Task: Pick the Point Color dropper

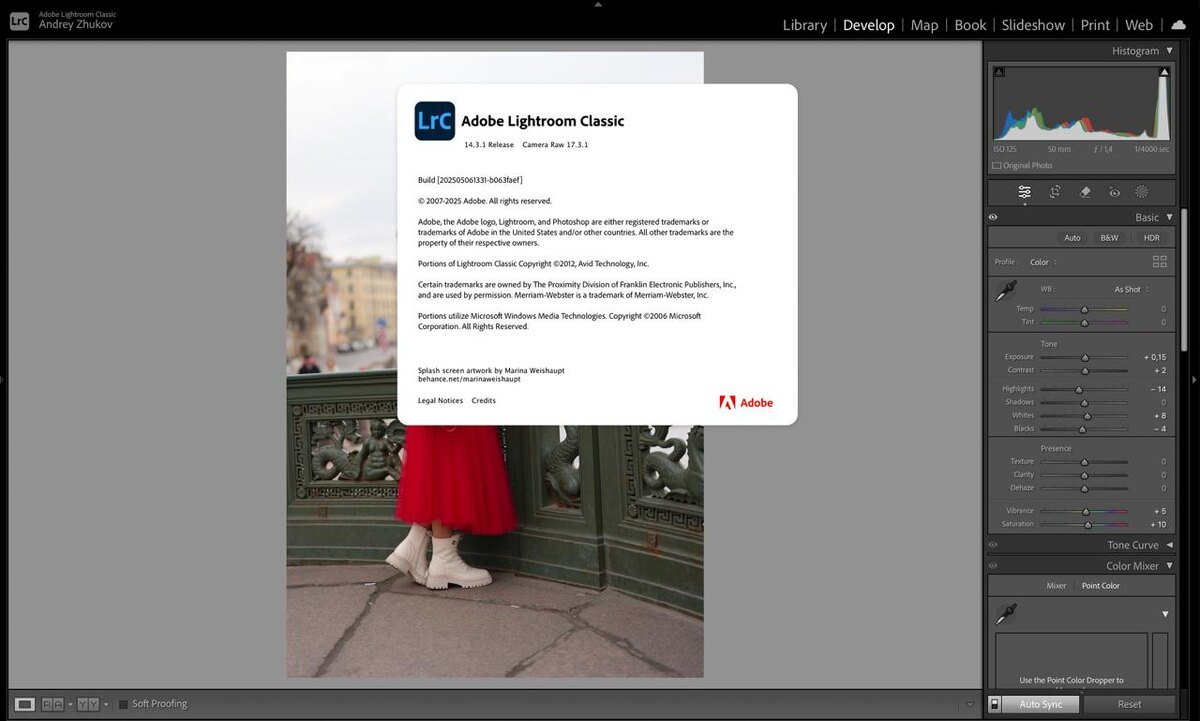Action: point(1006,613)
